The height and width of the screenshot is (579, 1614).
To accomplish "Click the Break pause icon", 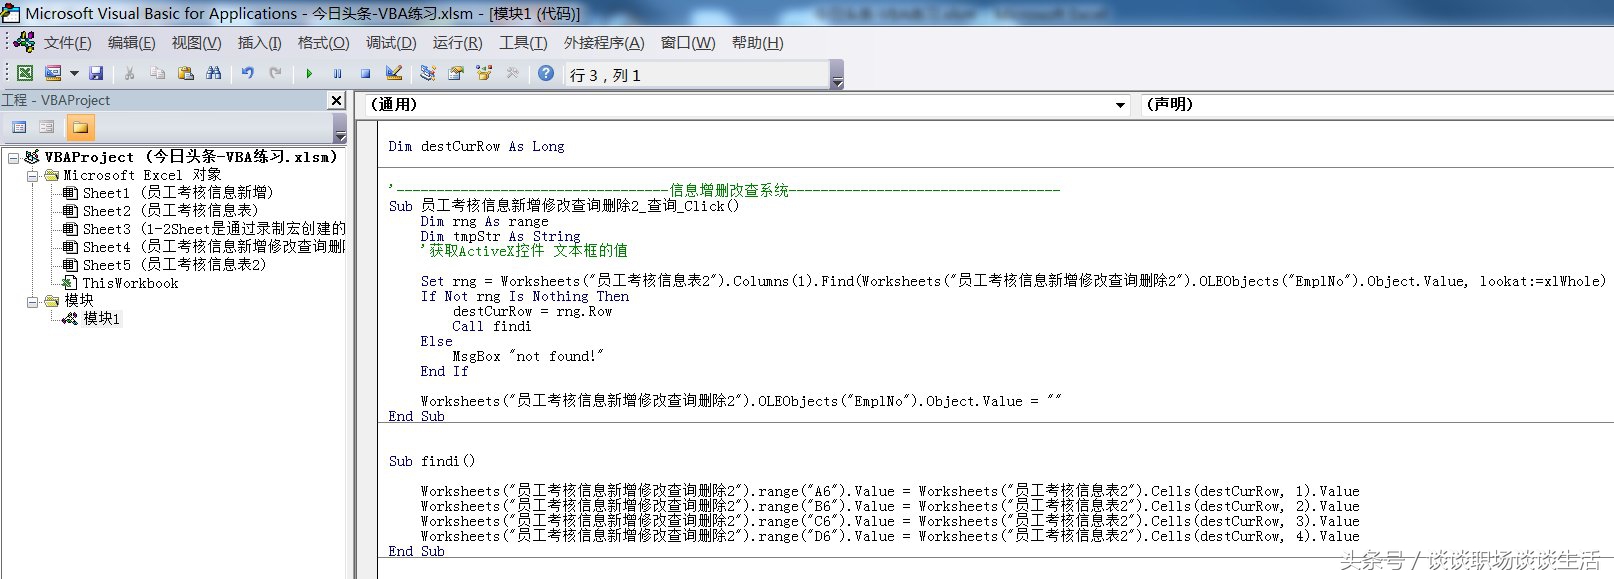I will pyautogui.click(x=337, y=73).
